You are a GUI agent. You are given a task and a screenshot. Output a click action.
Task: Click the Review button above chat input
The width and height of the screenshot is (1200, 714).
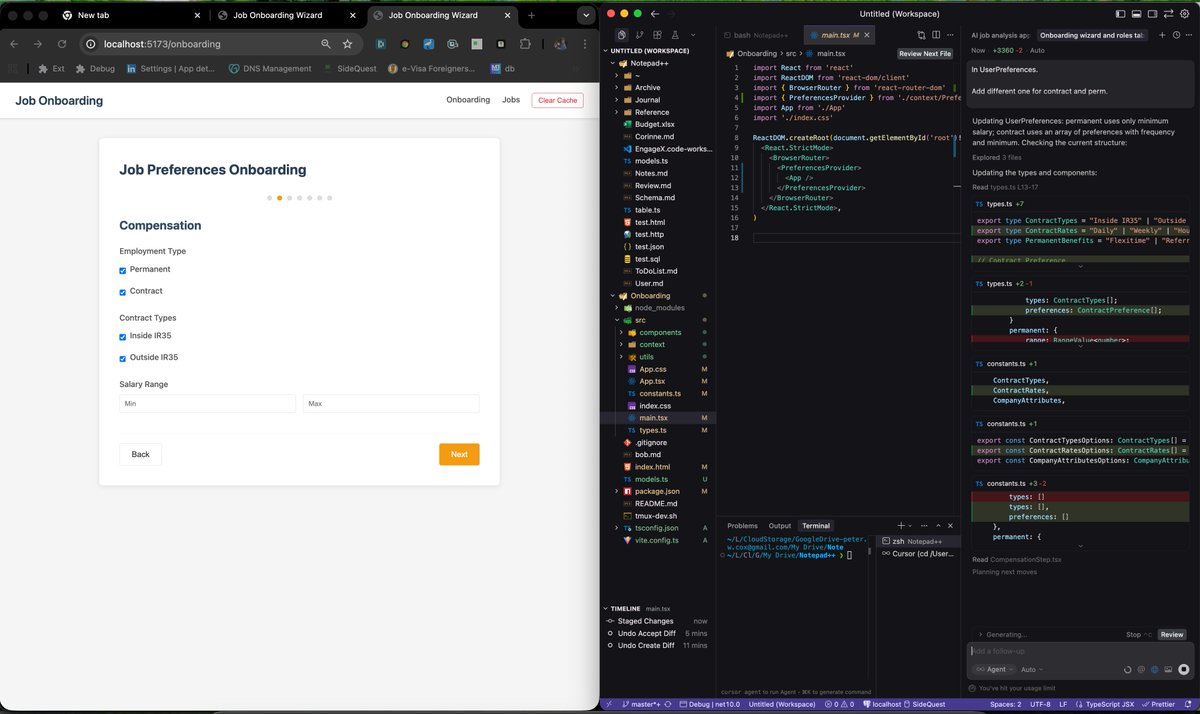[x=1172, y=634]
